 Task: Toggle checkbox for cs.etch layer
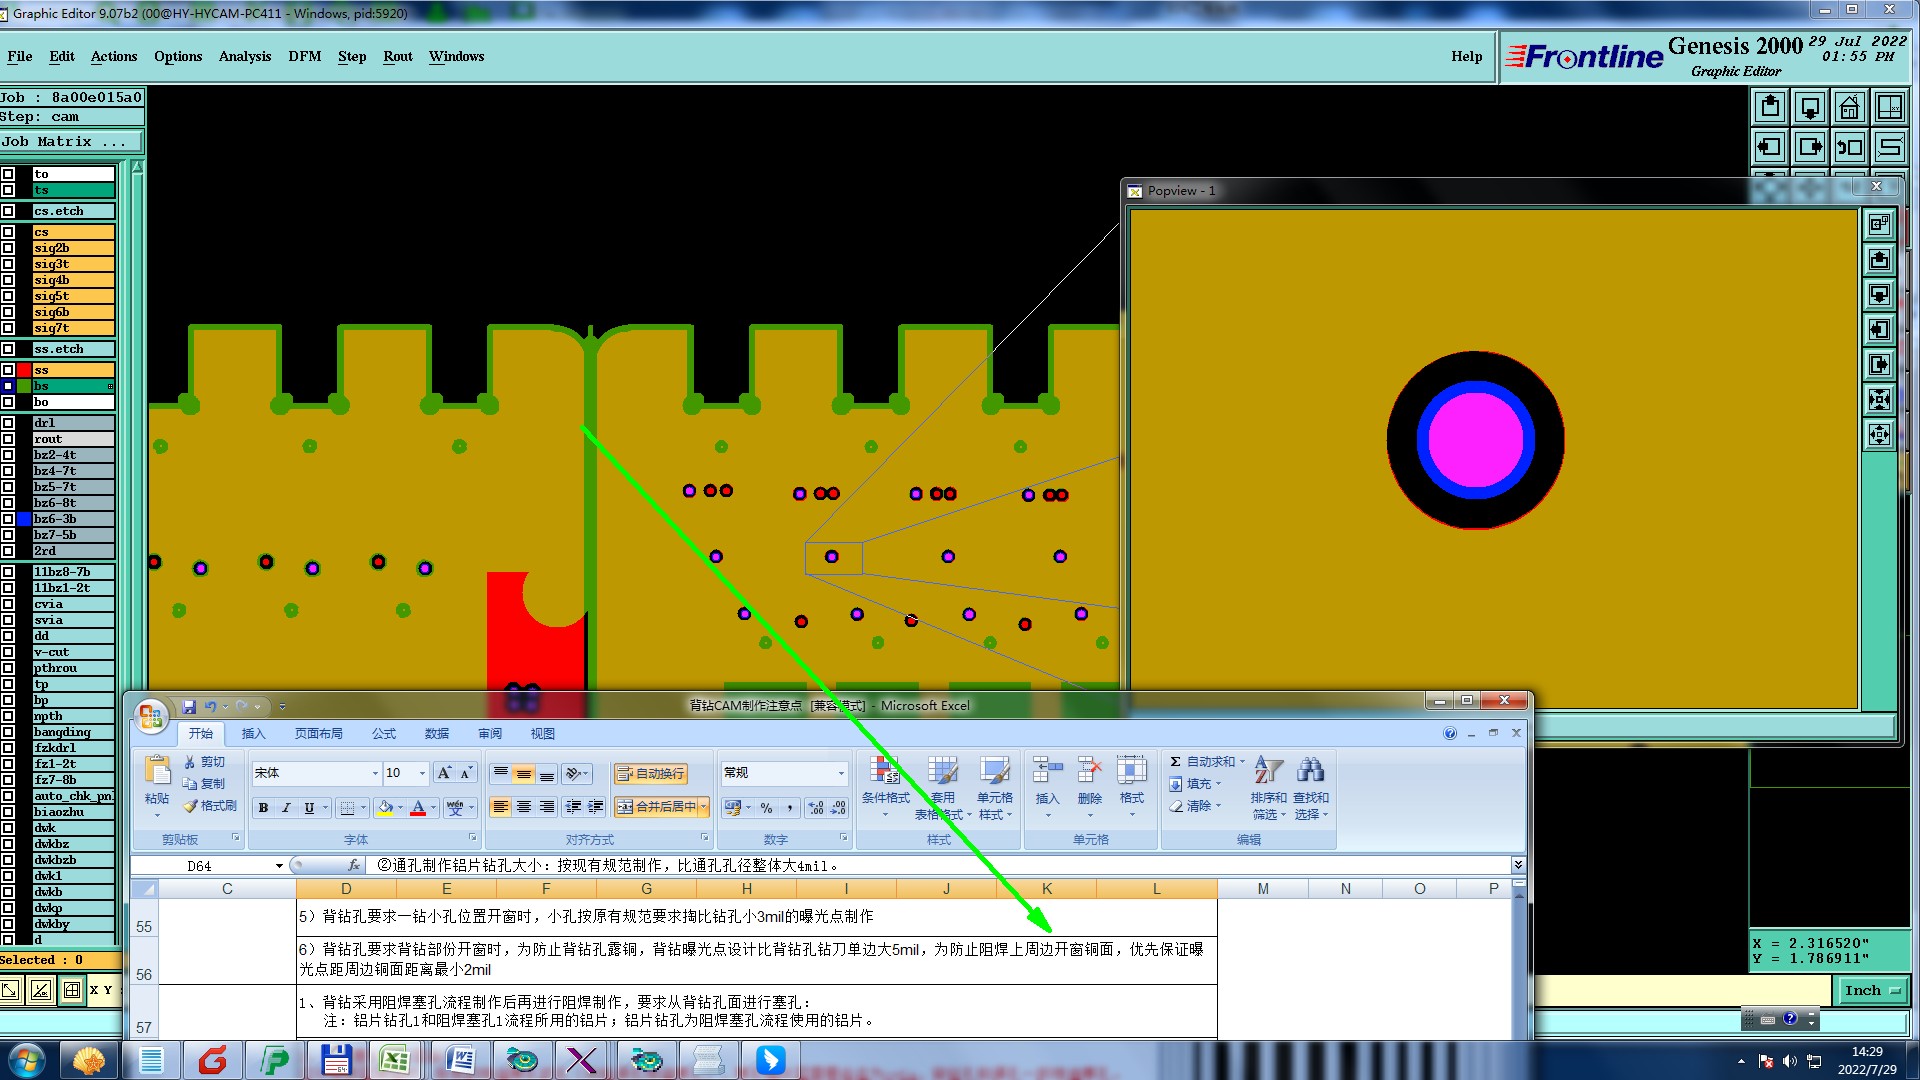coord(8,211)
